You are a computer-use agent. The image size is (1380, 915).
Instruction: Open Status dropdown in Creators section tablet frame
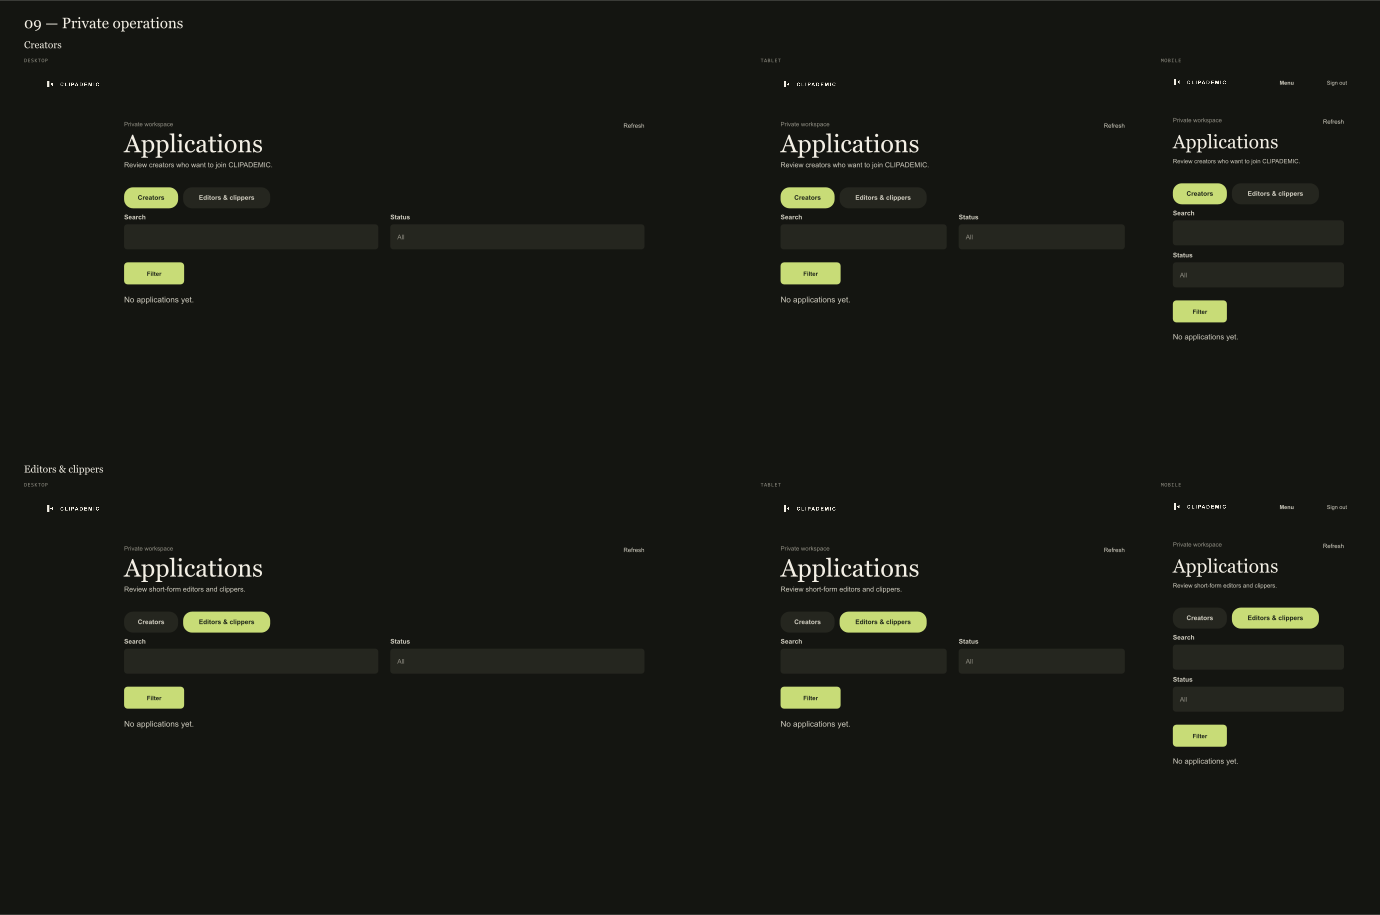1042,237
